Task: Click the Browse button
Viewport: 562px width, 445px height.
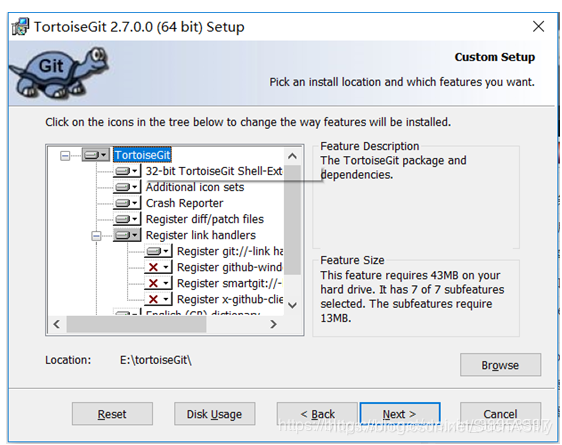Action: click(500, 365)
